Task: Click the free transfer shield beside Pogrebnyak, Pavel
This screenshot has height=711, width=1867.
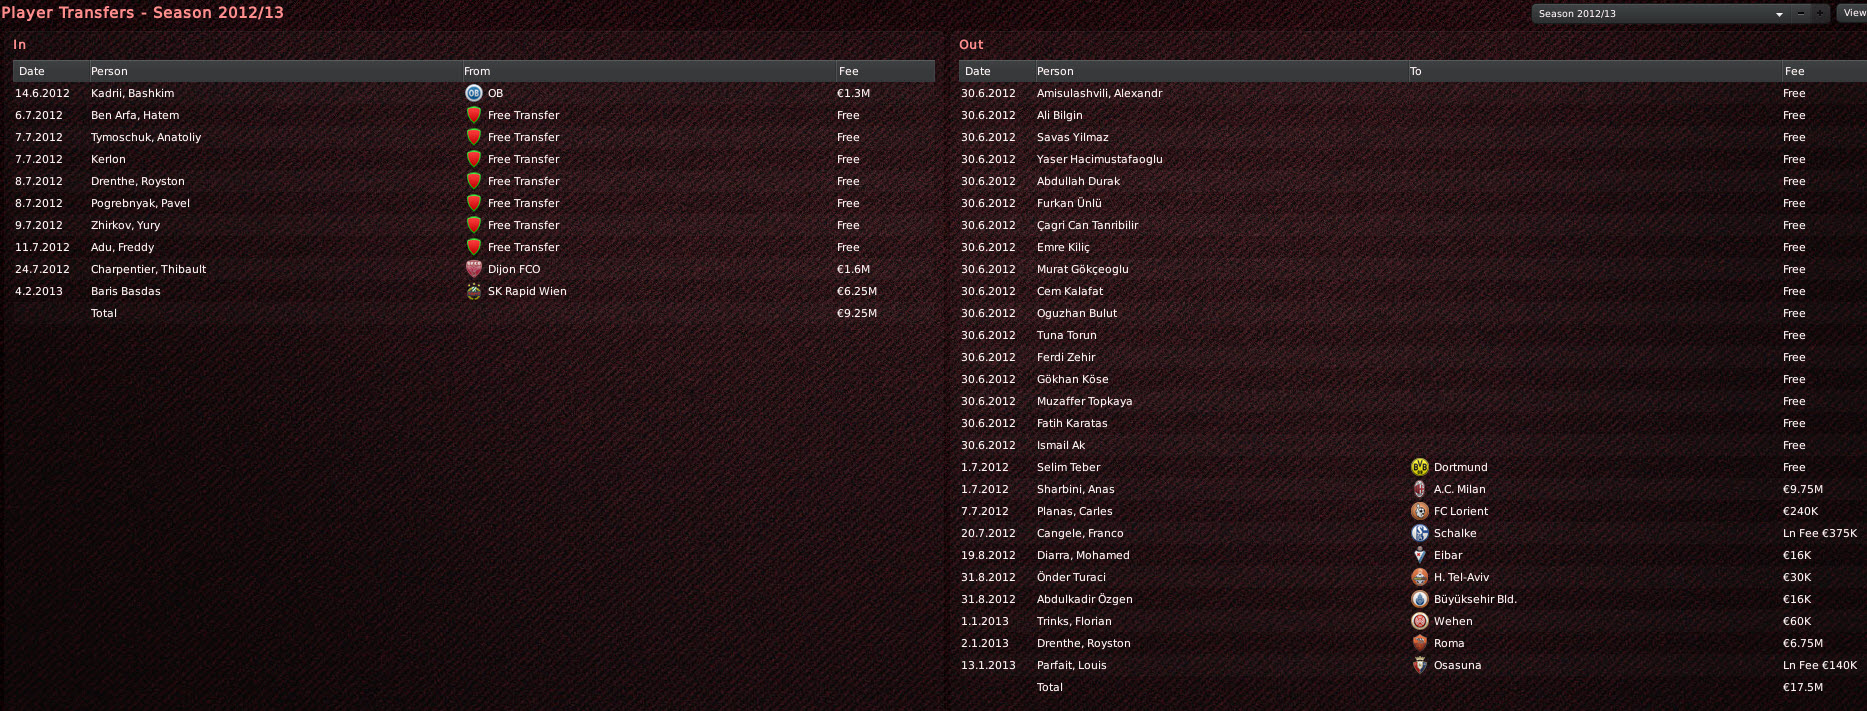Action: click(x=474, y=203)
